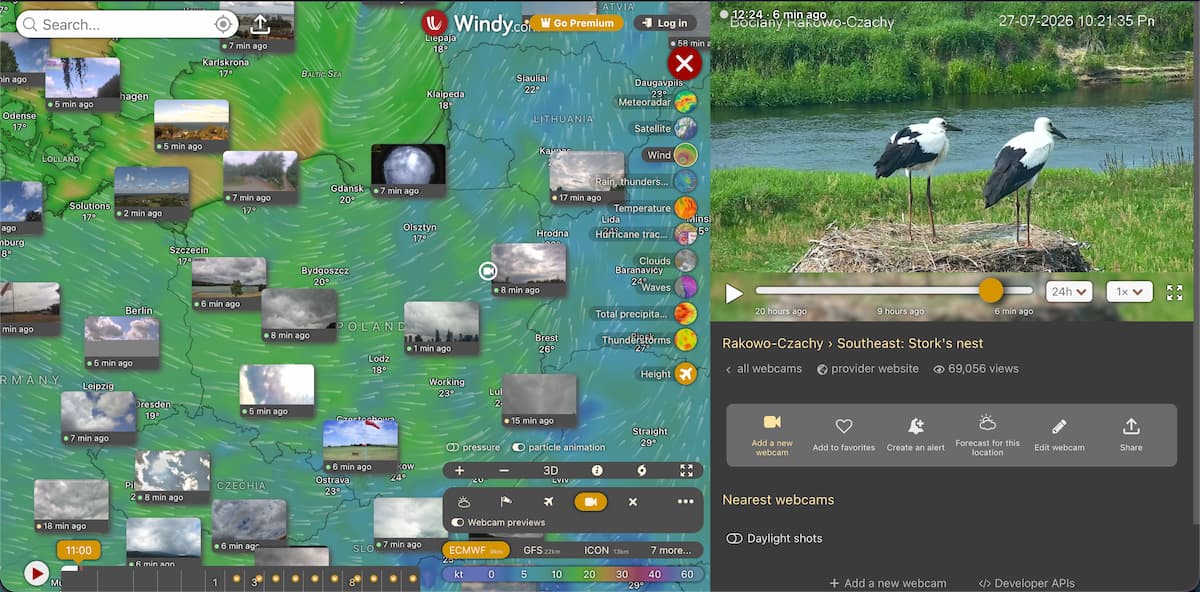Image resolution: width=1200 pixels, height=592 pixels.
Task: Show the flag points-of-interest icon
Action: 506,502
